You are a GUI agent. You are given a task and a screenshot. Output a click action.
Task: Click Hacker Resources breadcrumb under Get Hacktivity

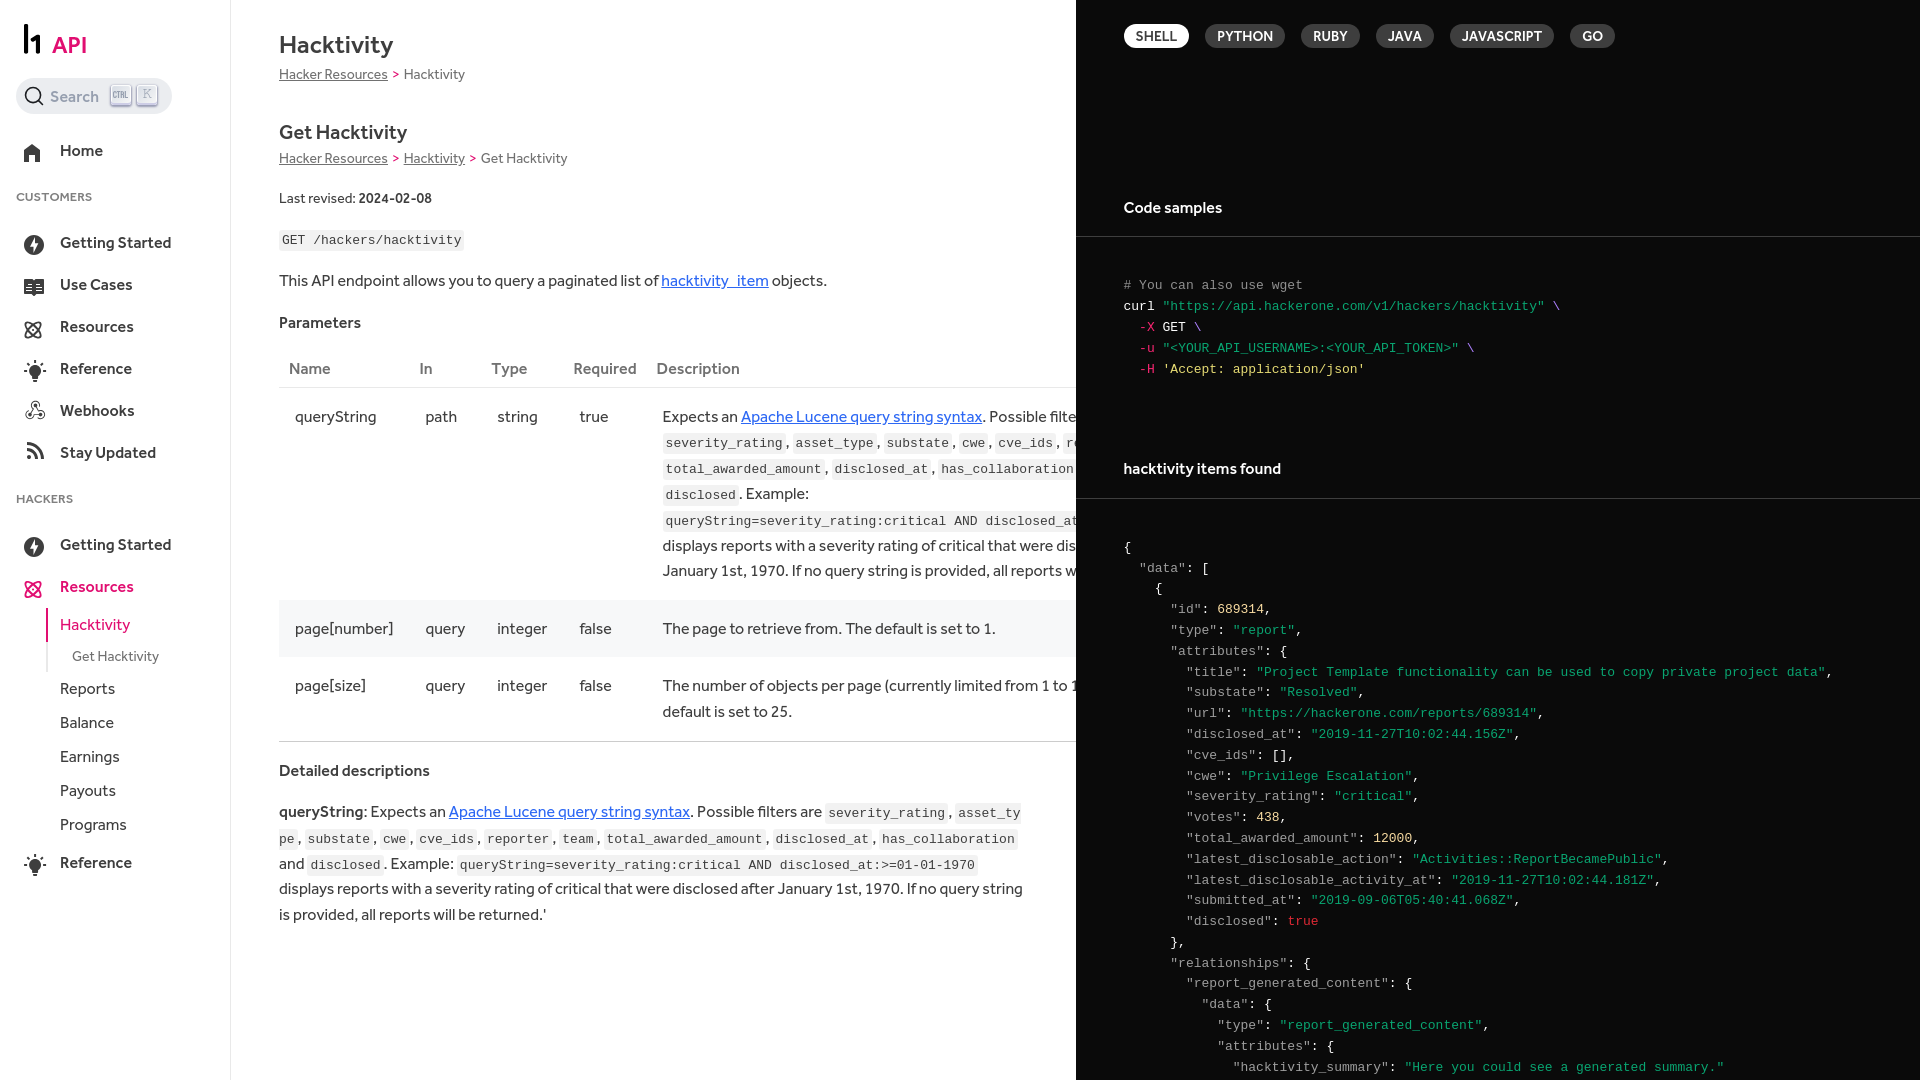(333, 159)
